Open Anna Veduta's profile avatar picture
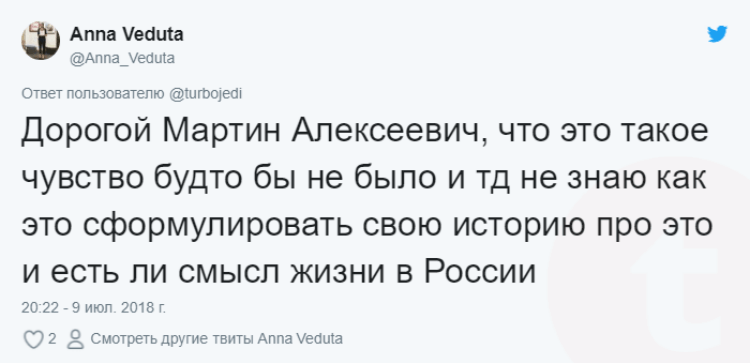Image resolution: width=750 pixels, height=364 pixels. pos(40,41)
